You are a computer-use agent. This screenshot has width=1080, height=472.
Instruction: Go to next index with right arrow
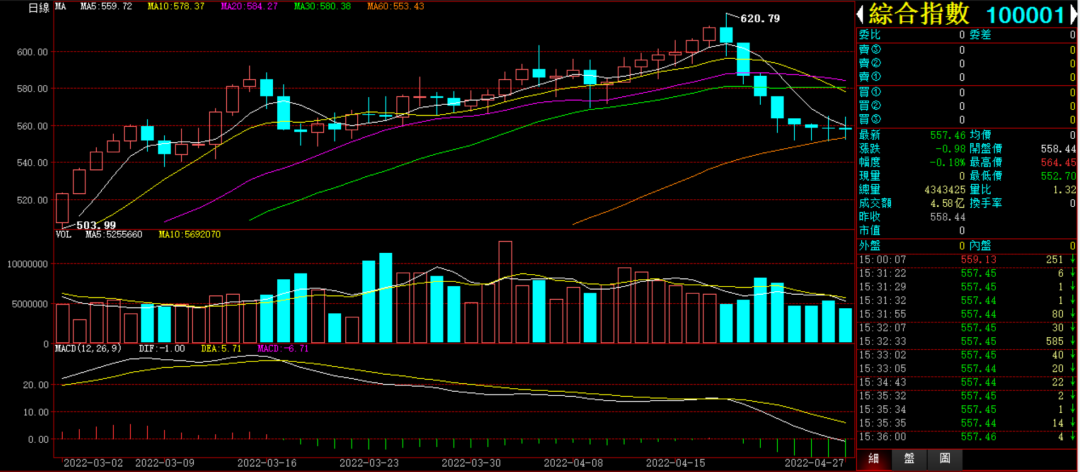(1075, 14)
